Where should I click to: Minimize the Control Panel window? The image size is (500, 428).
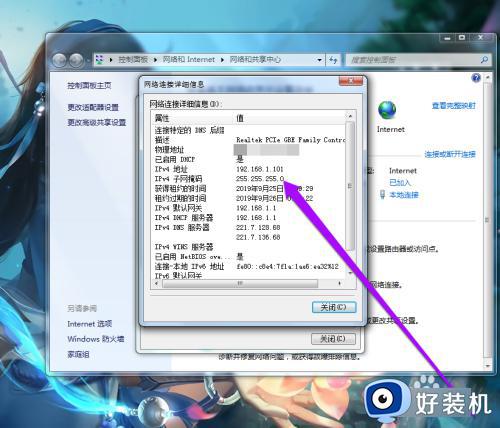447,38
